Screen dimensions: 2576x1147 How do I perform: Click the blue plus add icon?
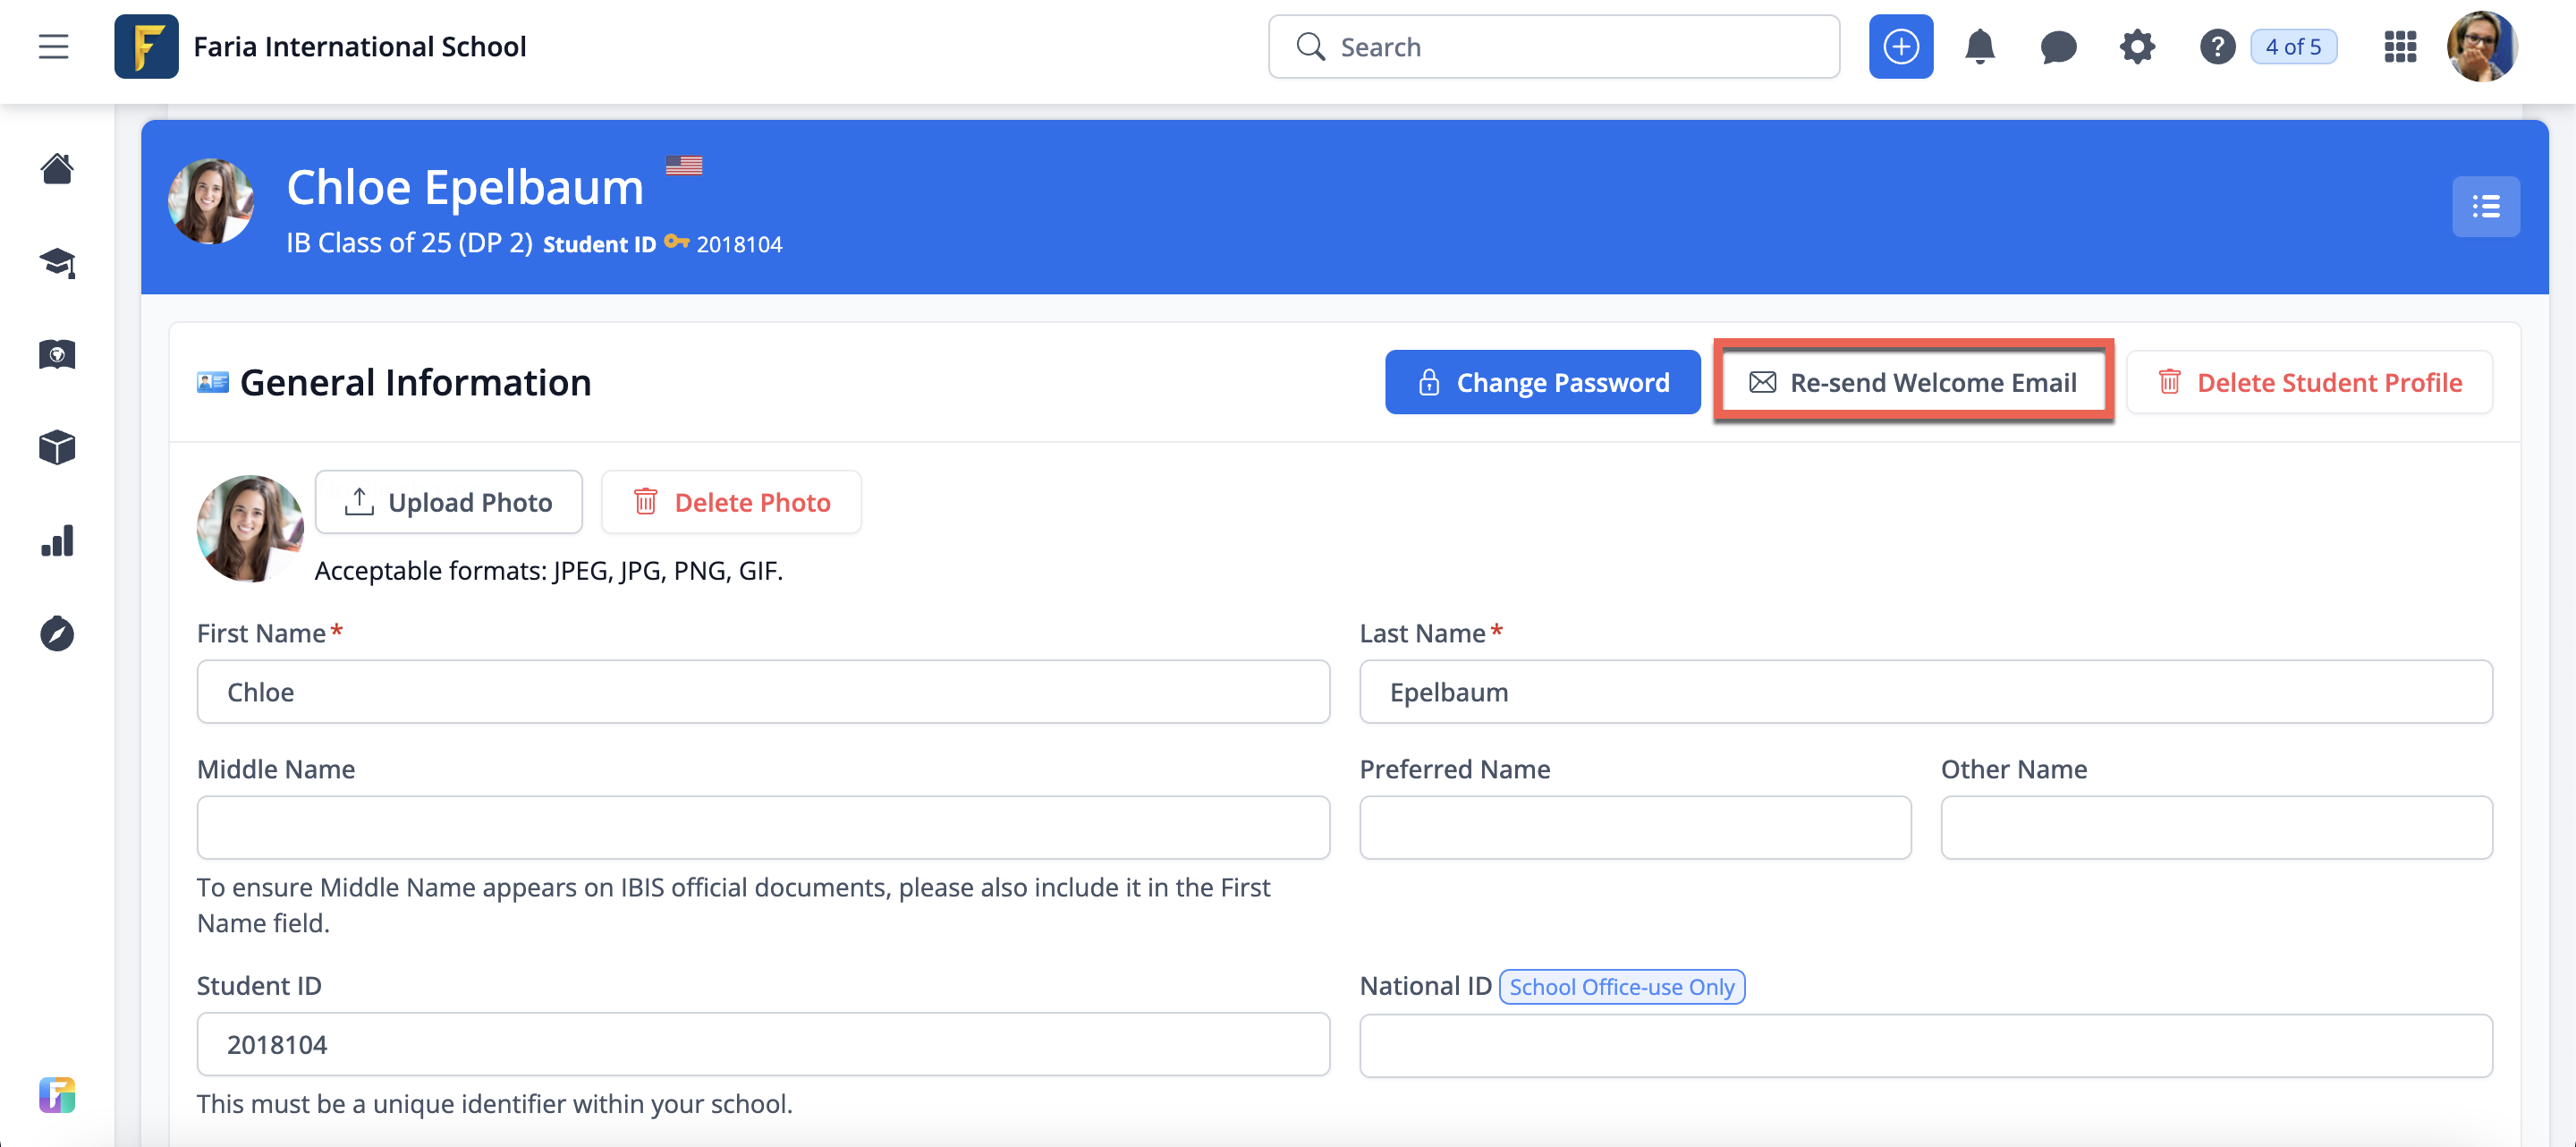coord(1900,47)
